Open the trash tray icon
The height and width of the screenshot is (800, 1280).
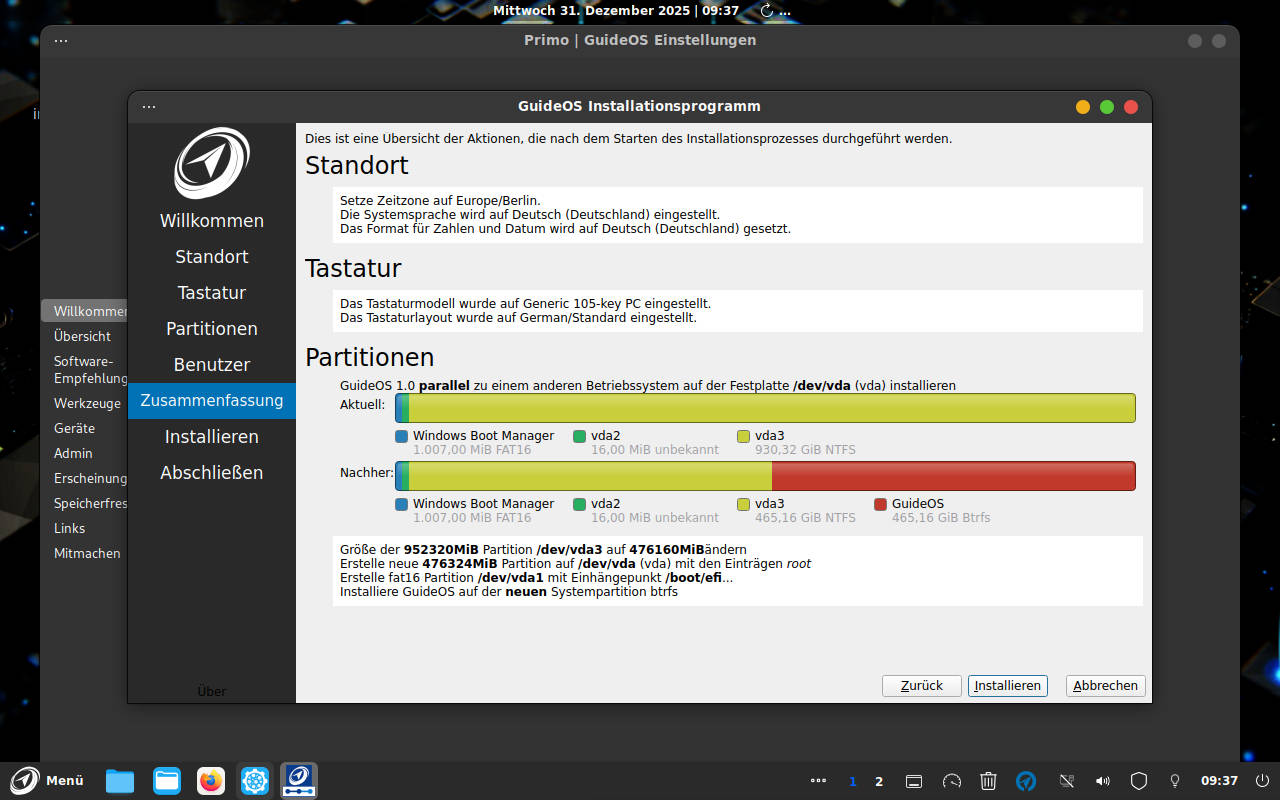(x=988, y=781)
